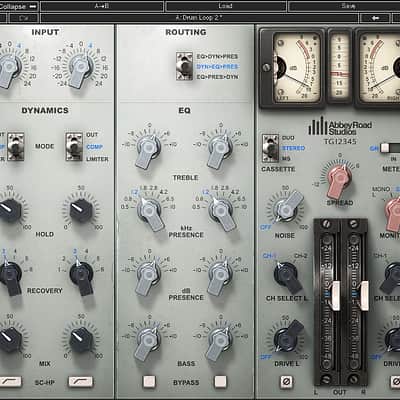Viewport: 400px width, 400px height.
Task: Click the right-channel HOLD knob
Action: [81, 210]
